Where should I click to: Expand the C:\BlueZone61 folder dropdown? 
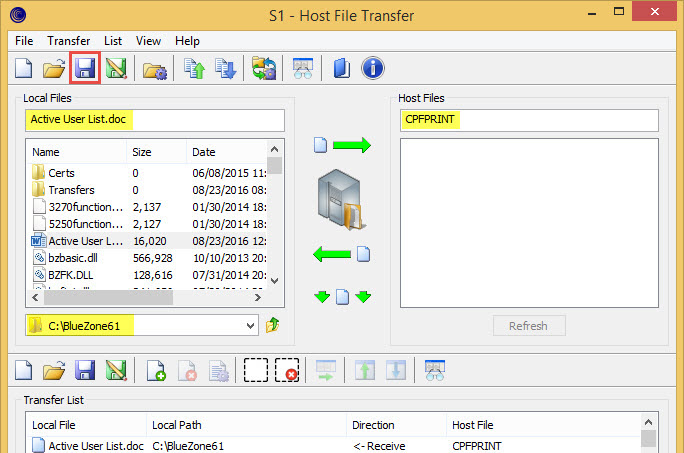(x=250, y=326)
